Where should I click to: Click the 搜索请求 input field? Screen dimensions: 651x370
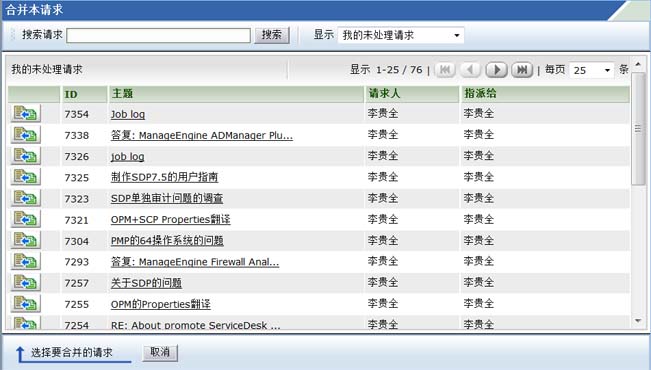(158, 35)
